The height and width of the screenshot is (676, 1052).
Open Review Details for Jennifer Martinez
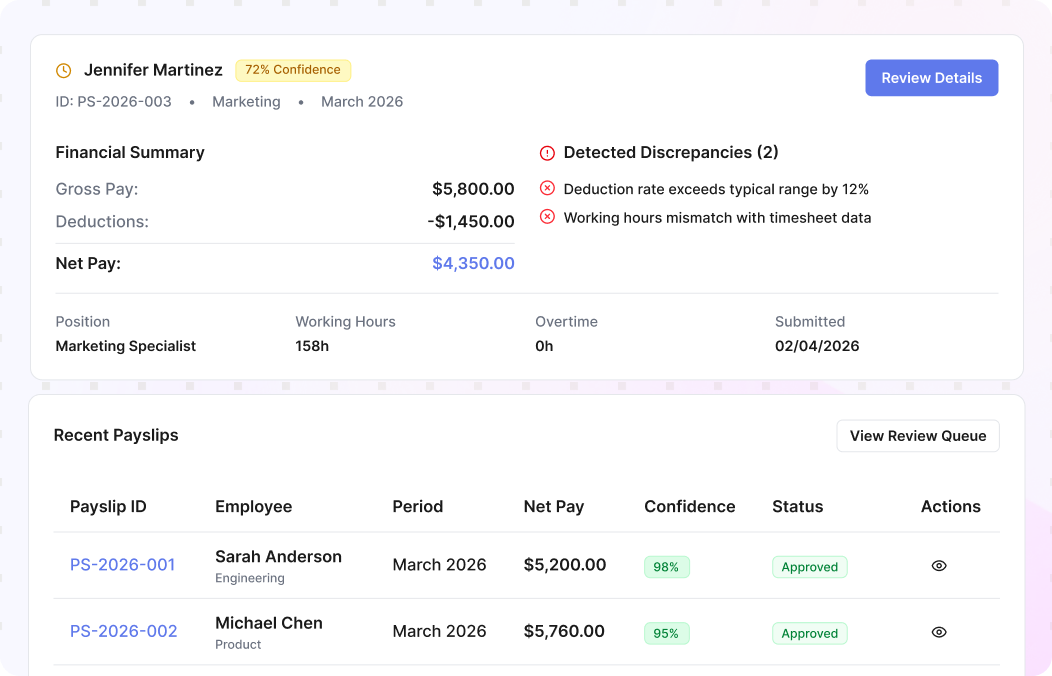(x=931, y=78)
